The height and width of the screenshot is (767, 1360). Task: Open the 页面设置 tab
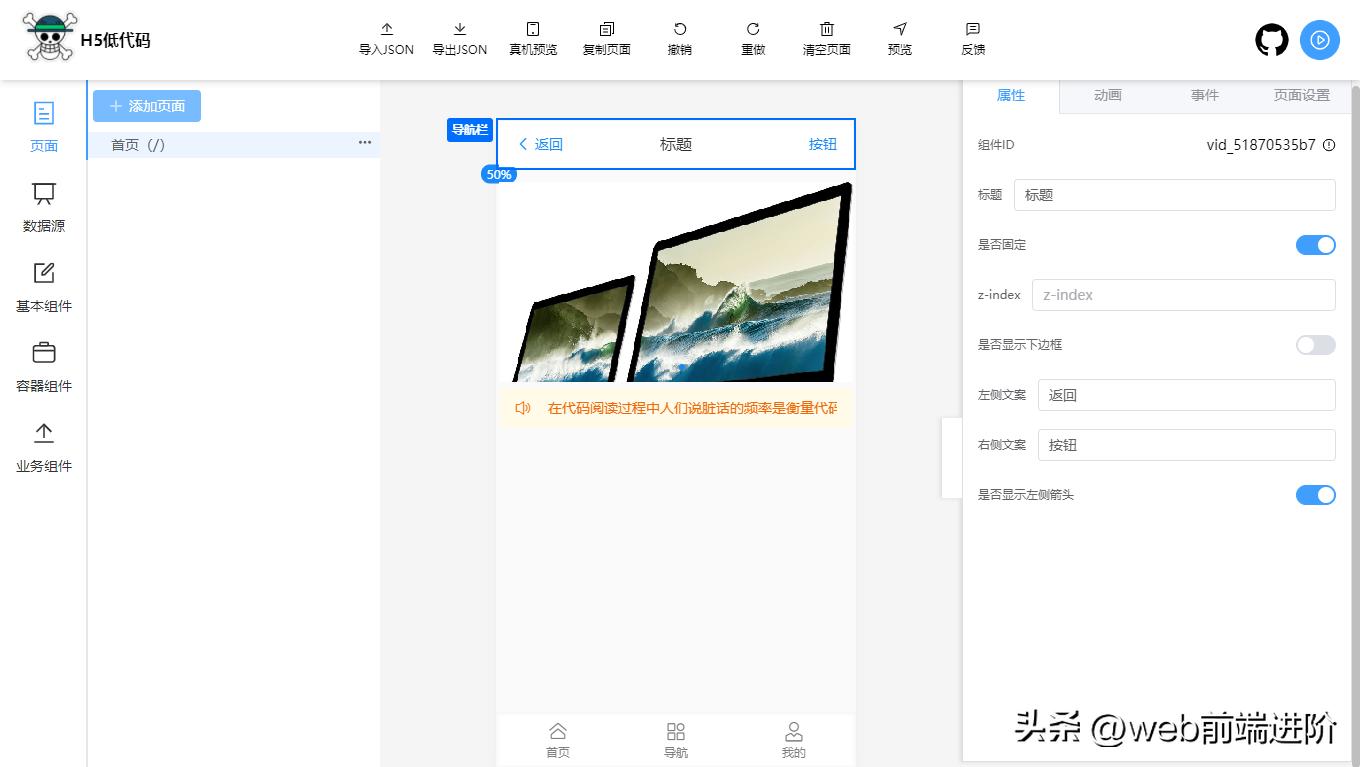coord(1303,95)
